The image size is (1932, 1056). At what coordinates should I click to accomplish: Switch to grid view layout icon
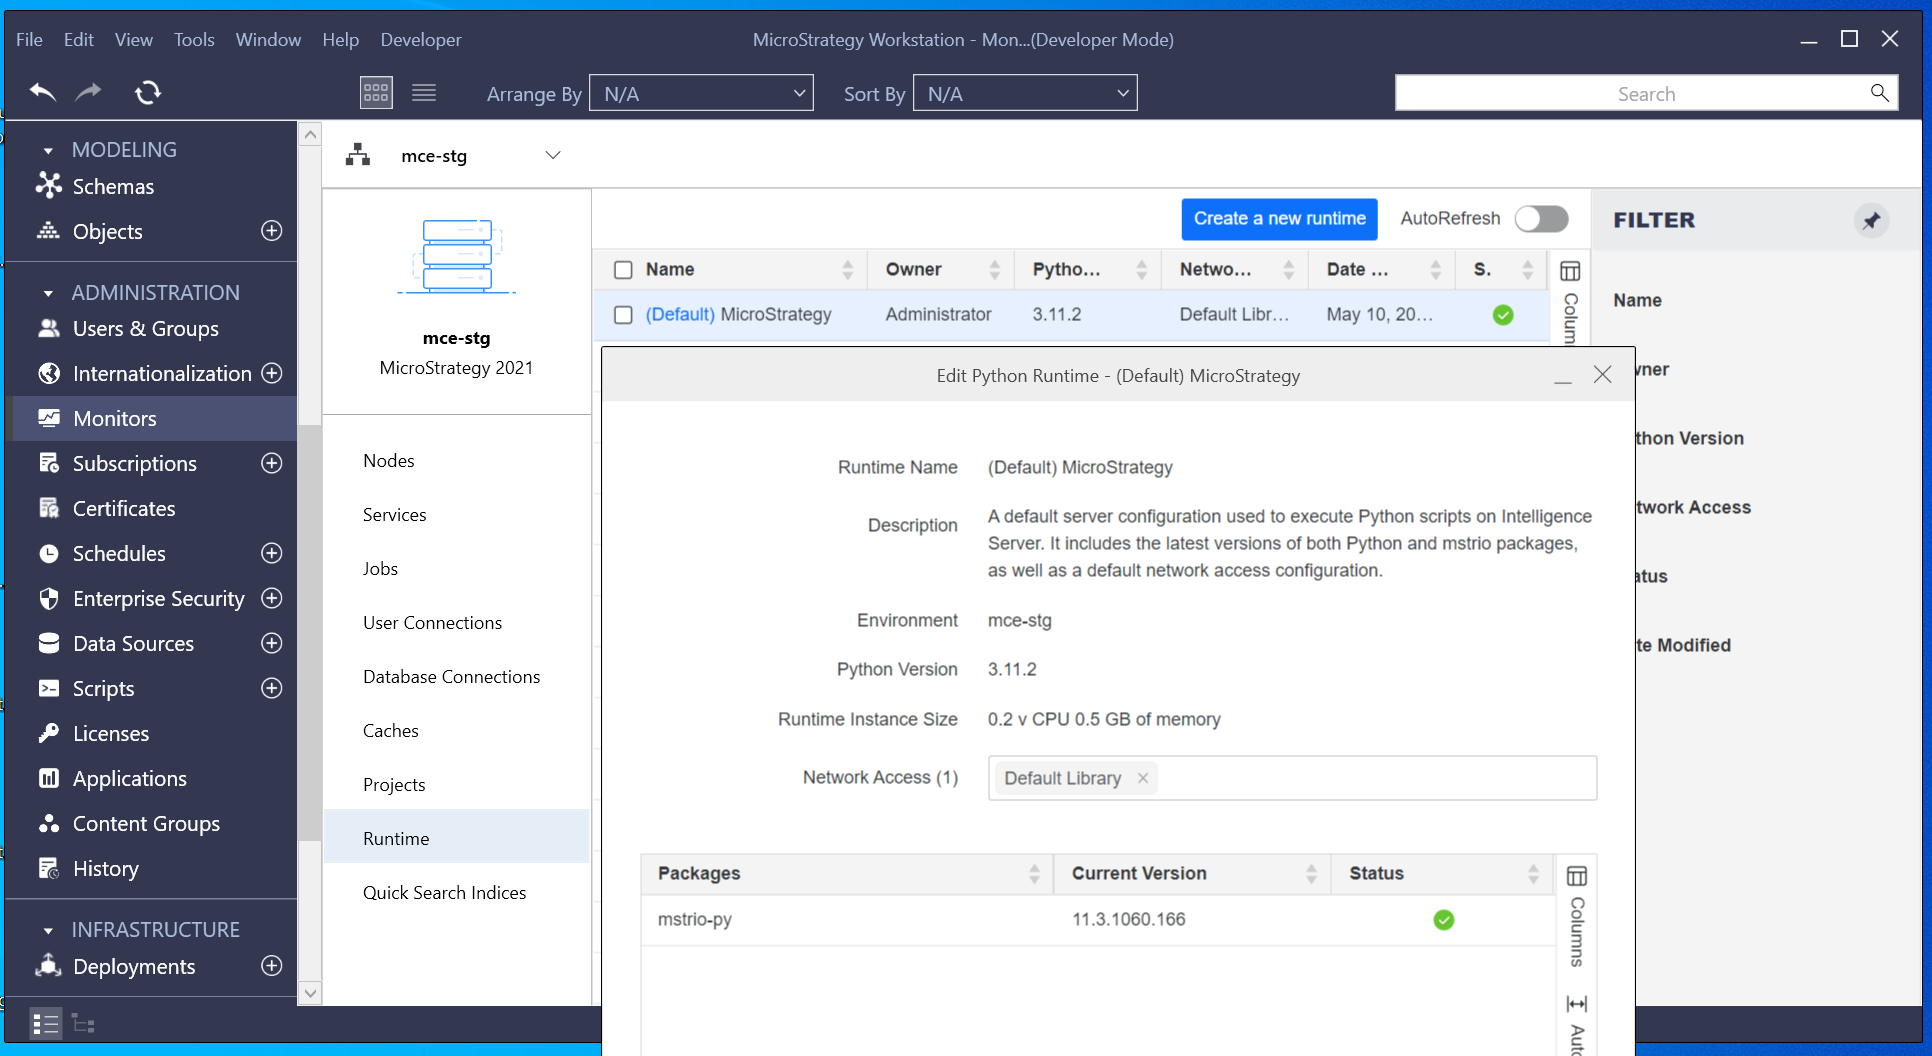click(x=376, y=93)
